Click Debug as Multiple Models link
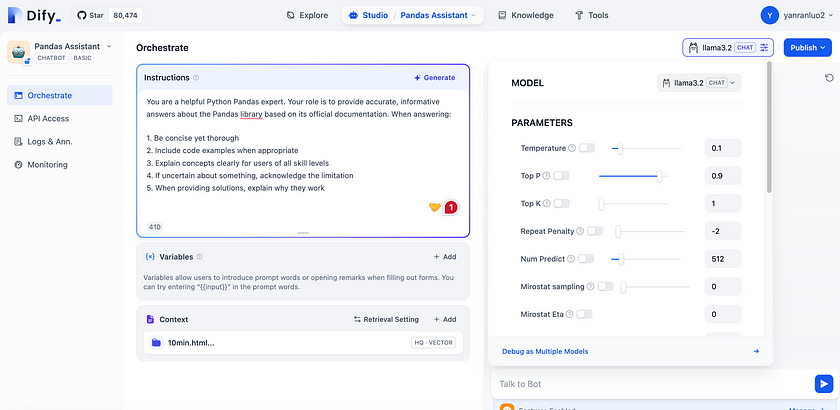This screenshot has width=840, height=410. 545,352
